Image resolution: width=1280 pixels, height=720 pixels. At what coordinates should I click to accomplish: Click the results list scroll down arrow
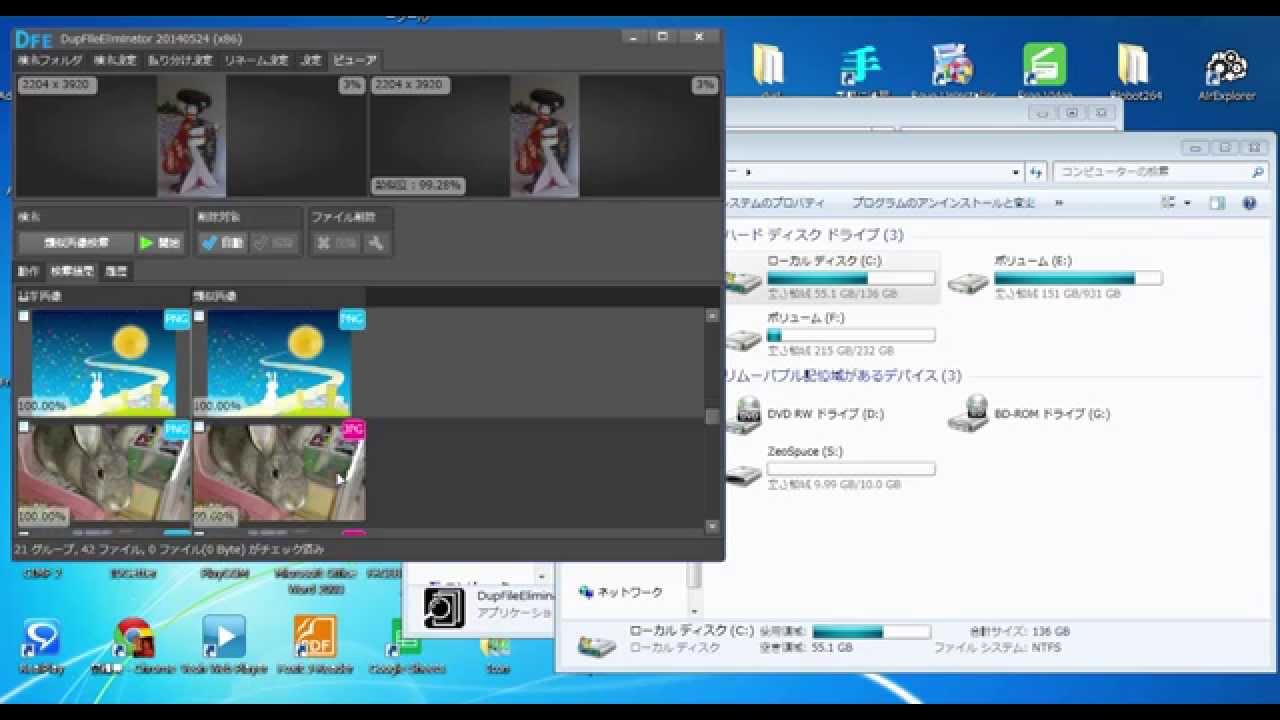tap(712, 526)
